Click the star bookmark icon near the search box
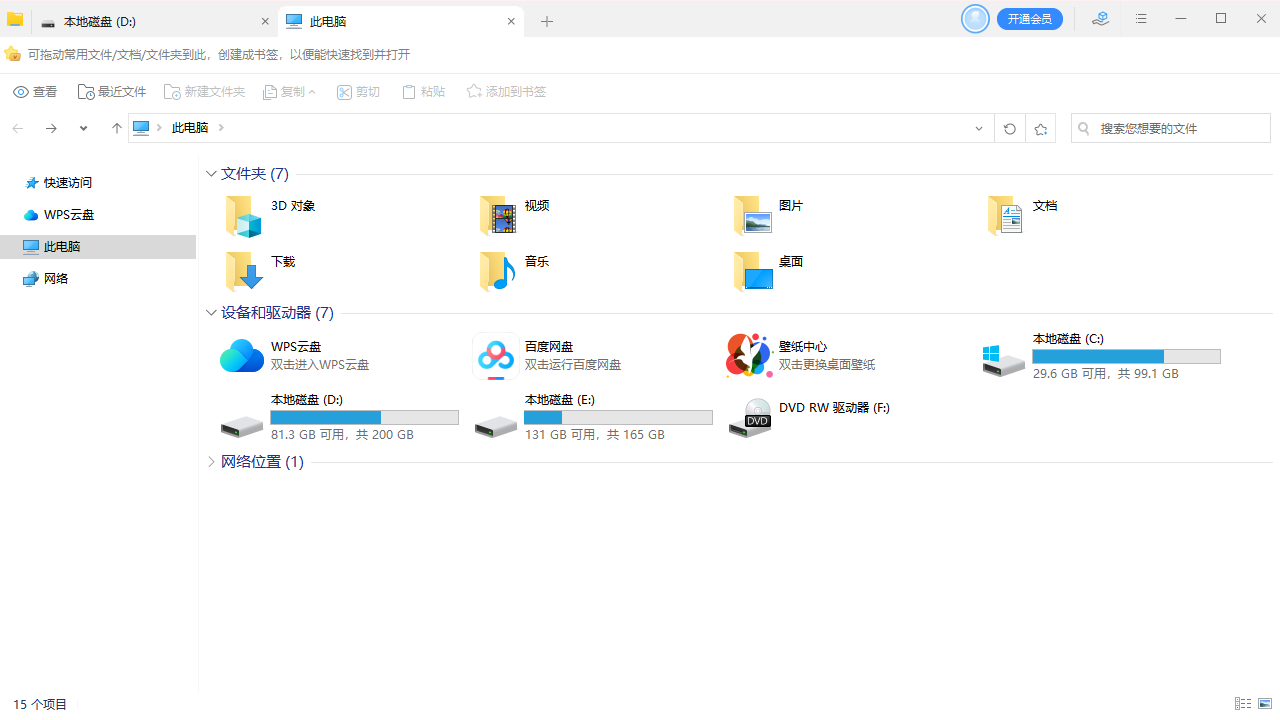The image size is (1280, 720). 1040,128
